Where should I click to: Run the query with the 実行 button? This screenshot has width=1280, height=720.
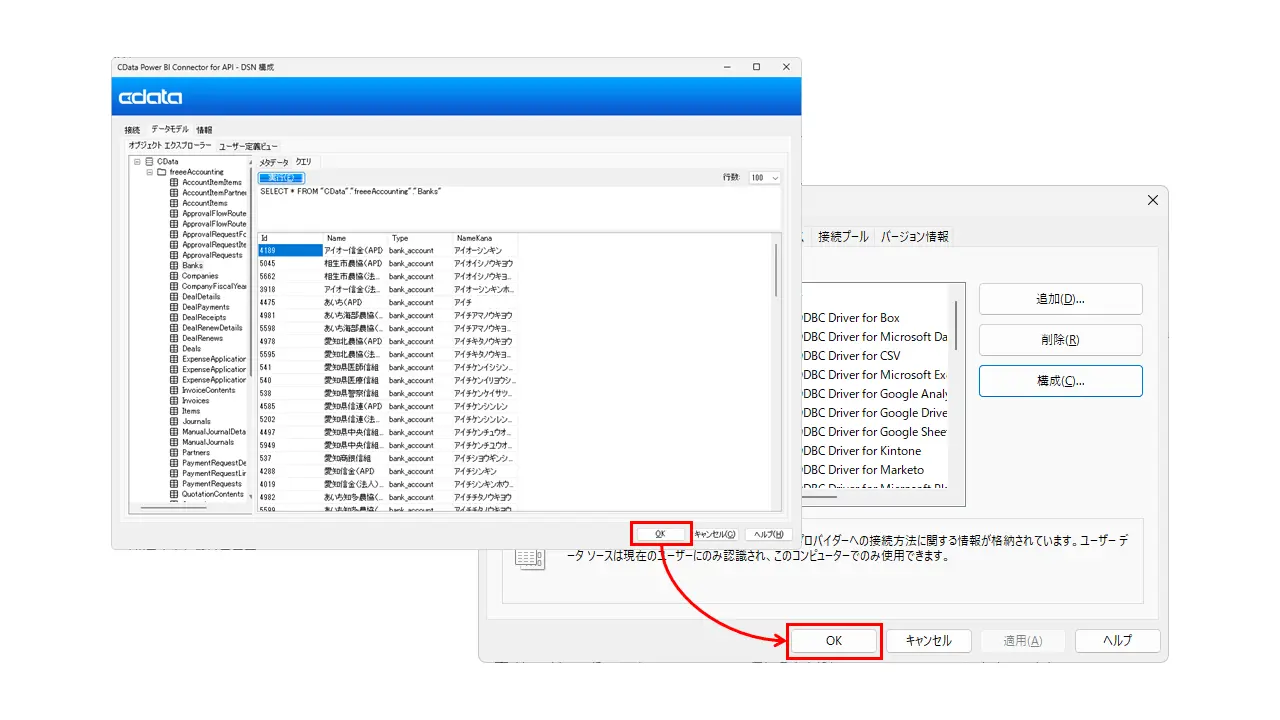point(281,178)
